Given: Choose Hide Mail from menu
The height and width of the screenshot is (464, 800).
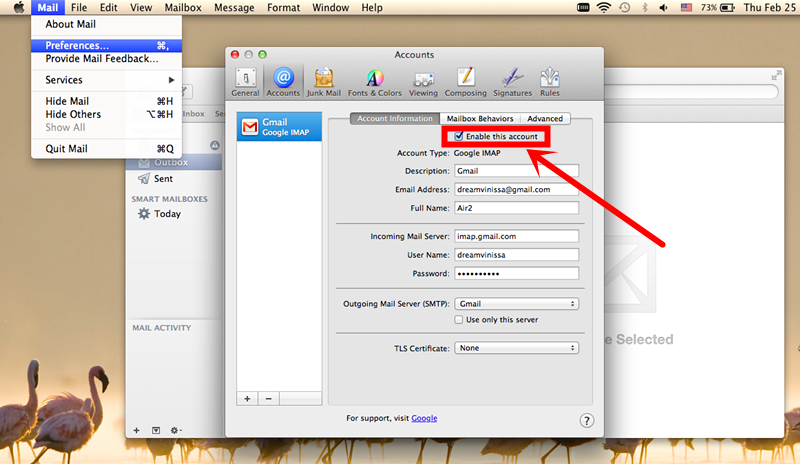Looking at the screenshot, I should [106, 101].
